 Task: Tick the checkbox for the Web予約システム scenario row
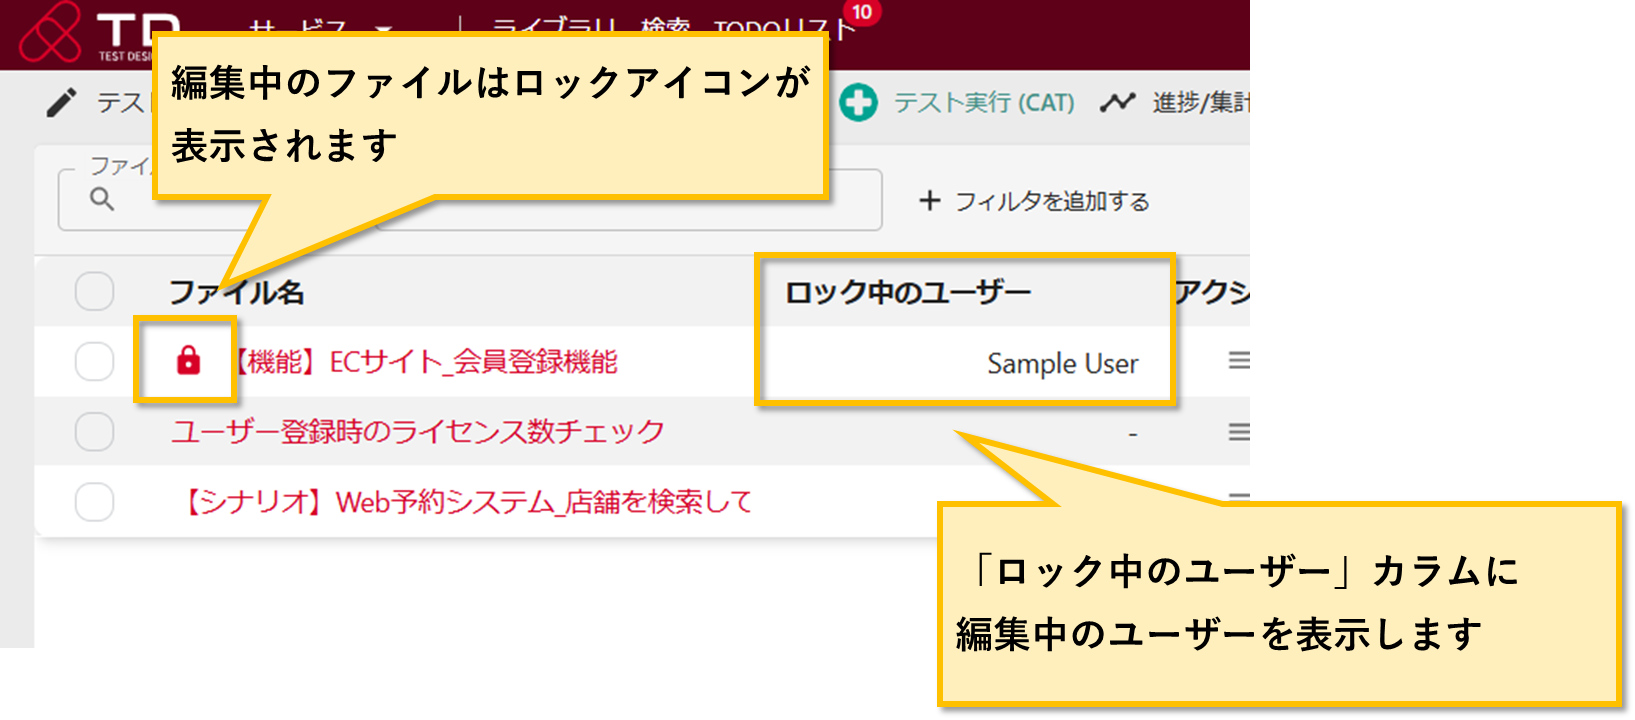click(94, 502)
